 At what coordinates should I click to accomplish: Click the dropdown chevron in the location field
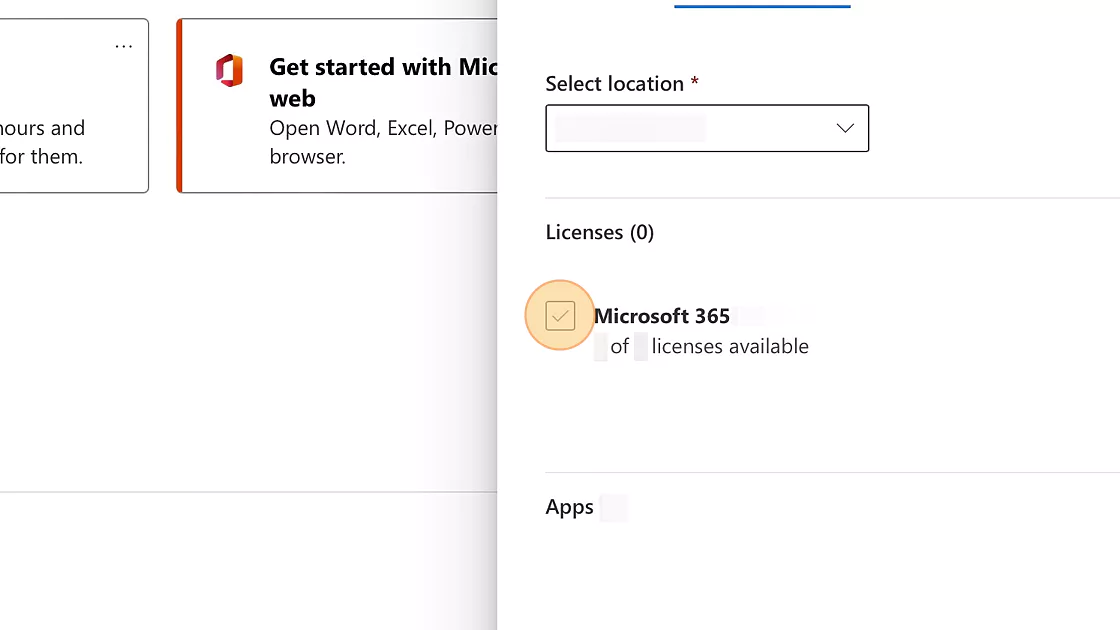click(843, 128)
